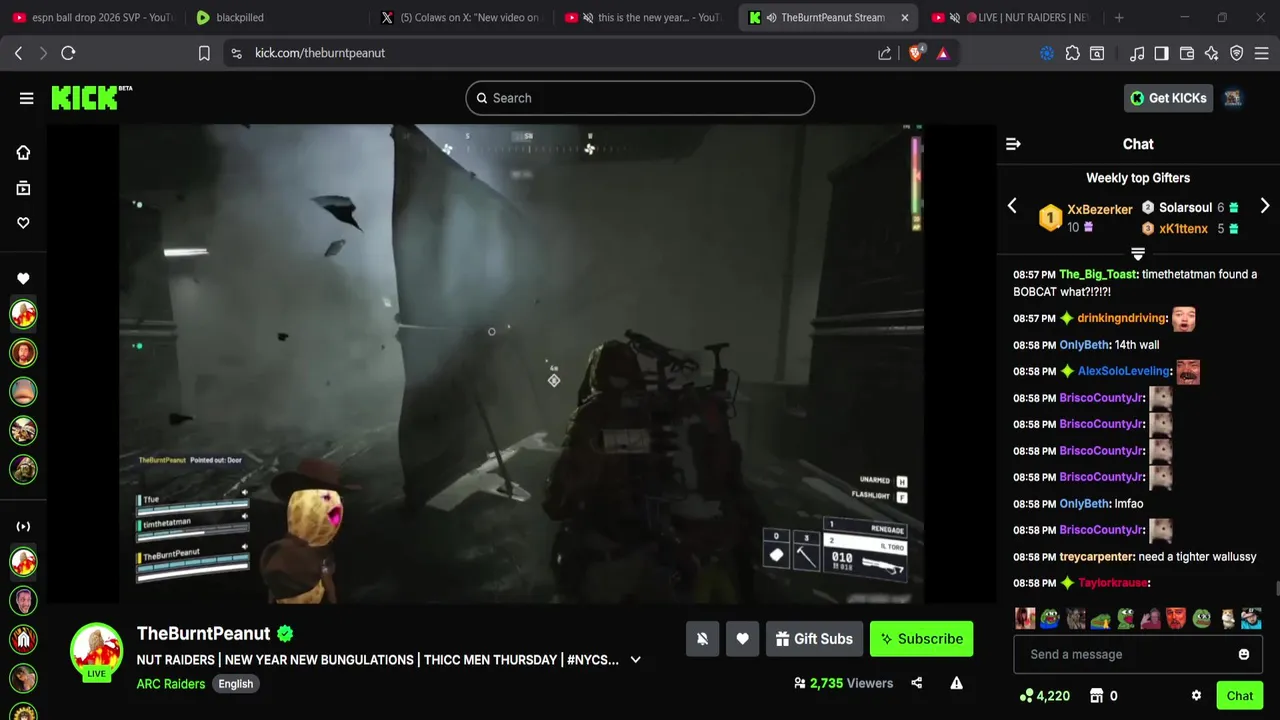Open user profile avatar menu
This screenshot has height=720, width=1280.
pos(1233,98)
